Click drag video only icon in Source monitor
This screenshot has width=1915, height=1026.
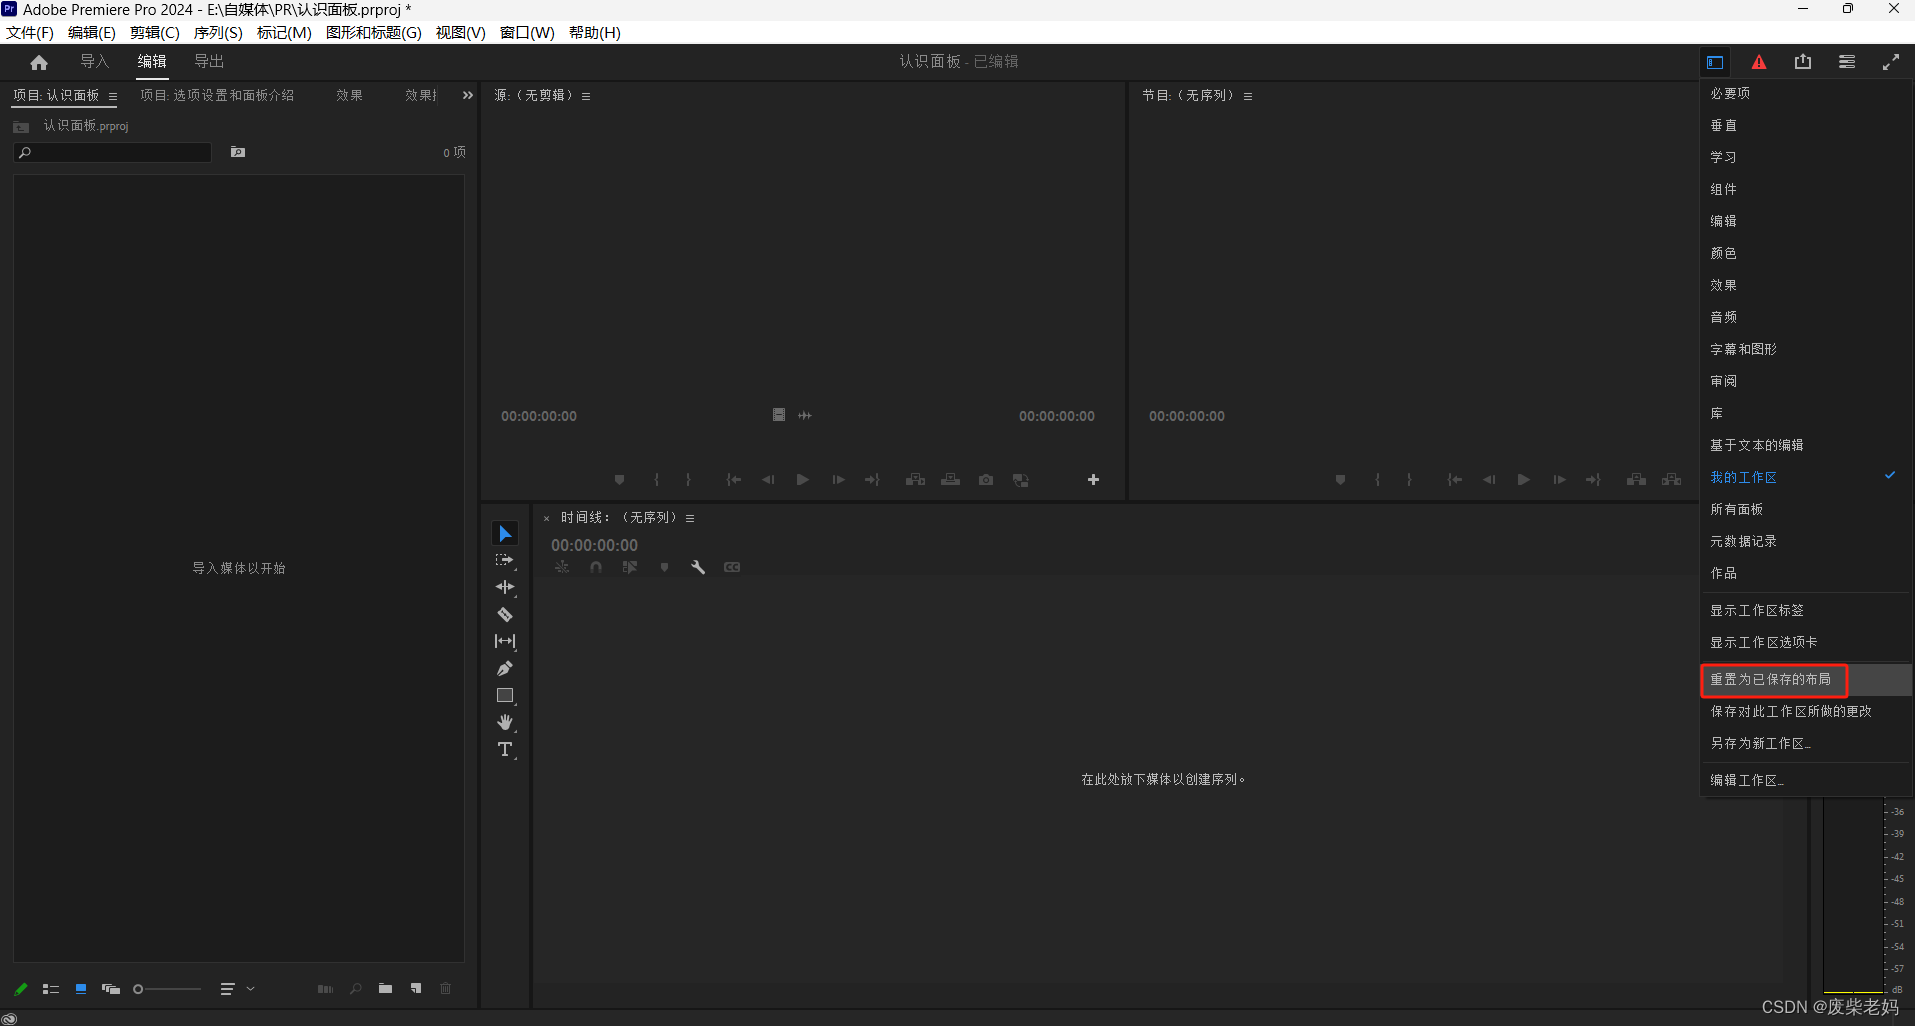point(779,415)
